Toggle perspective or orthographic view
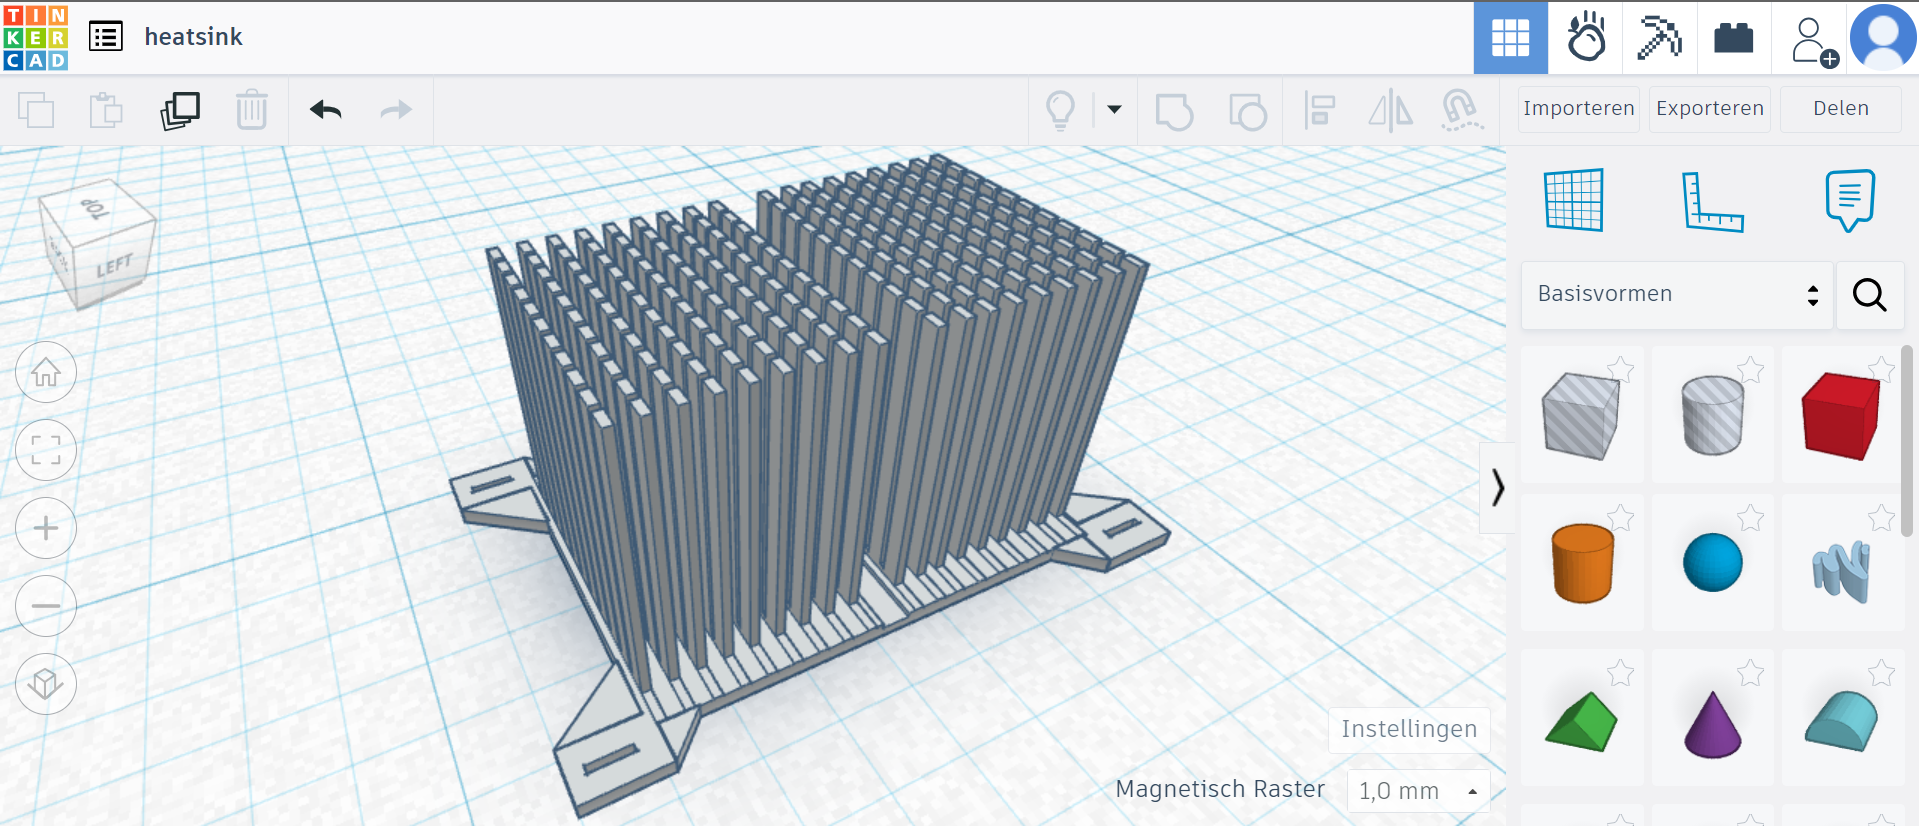The image size is (1919, 826). pos(46,684)
